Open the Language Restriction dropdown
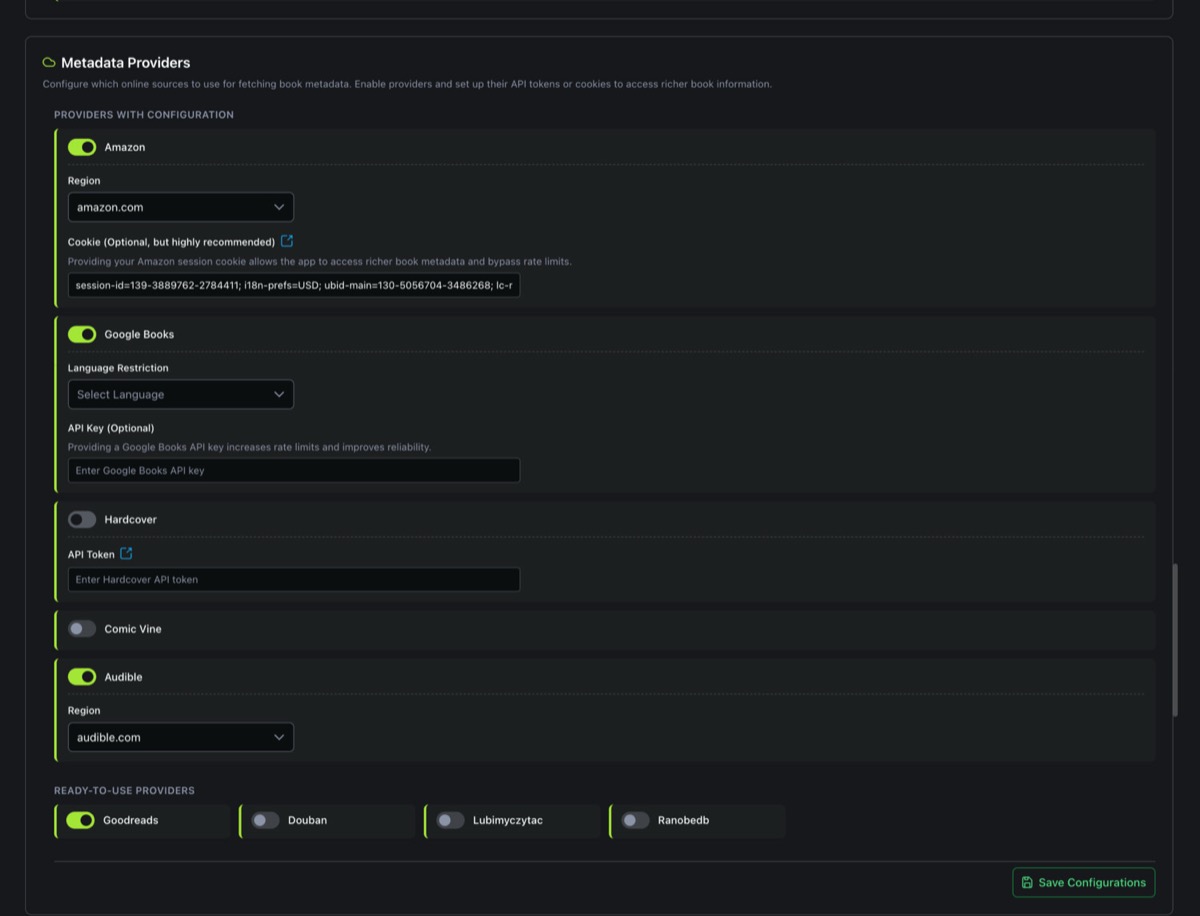Image resolution: width=1200 pixels, height=916 pixels. (180, 394)
